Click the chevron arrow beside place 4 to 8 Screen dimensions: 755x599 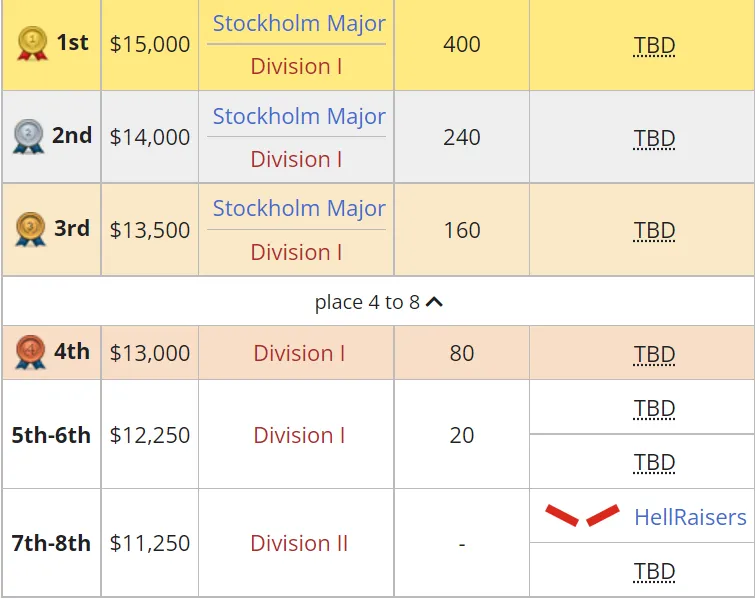pos(434,302)
